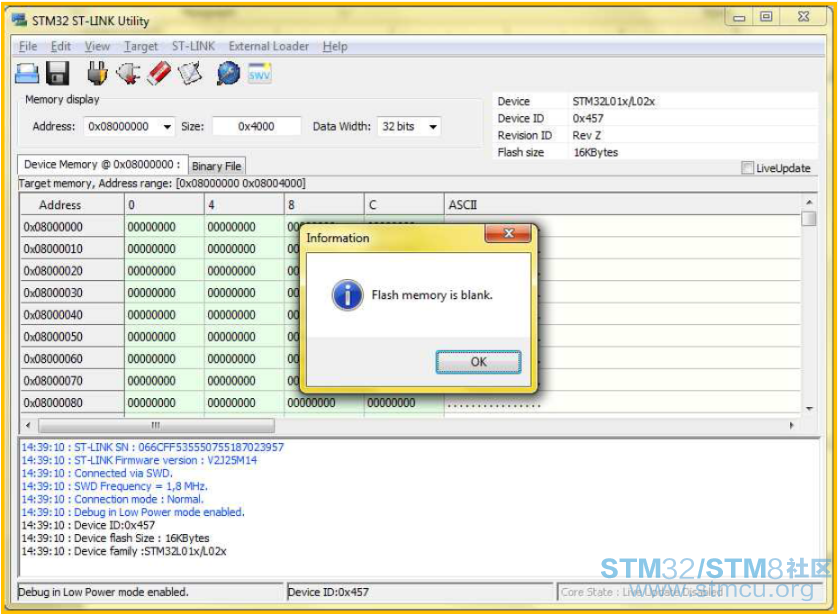Open the SWV viewer icon
The height and width of the screenshot is (614, 838).
pos(259,74)
